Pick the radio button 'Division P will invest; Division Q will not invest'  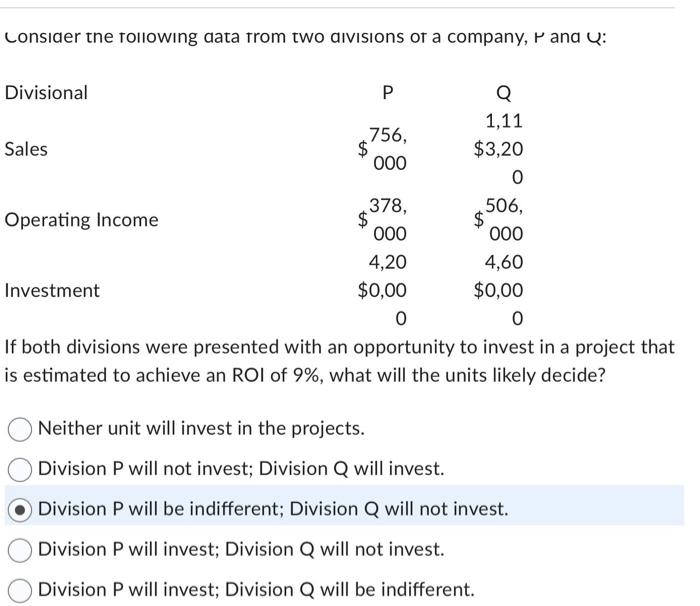pyautogui.click(x=20, y=550)
